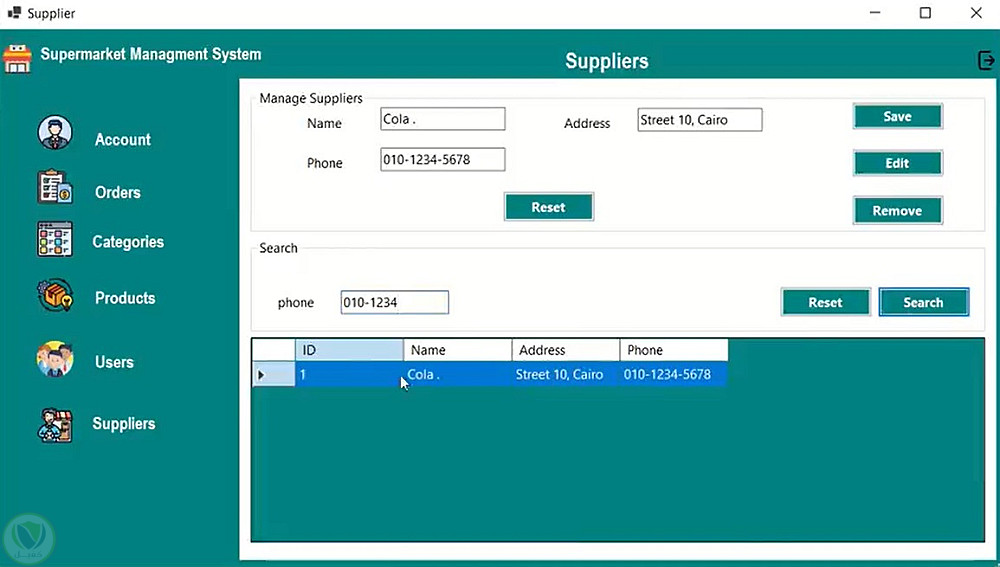This screenshot has width=1000, height=567.
Task: Click the ID cell showing 1
Action: point(349,374)
